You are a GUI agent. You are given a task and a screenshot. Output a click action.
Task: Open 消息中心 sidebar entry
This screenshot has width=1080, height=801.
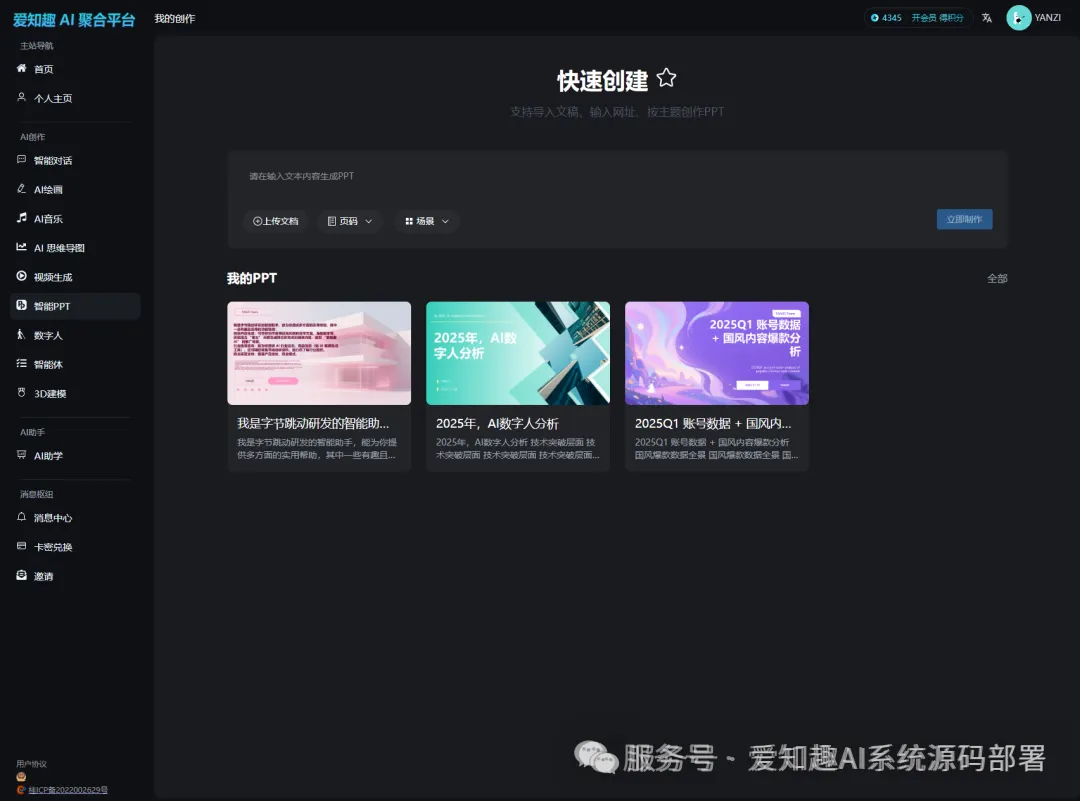point(75,518)
